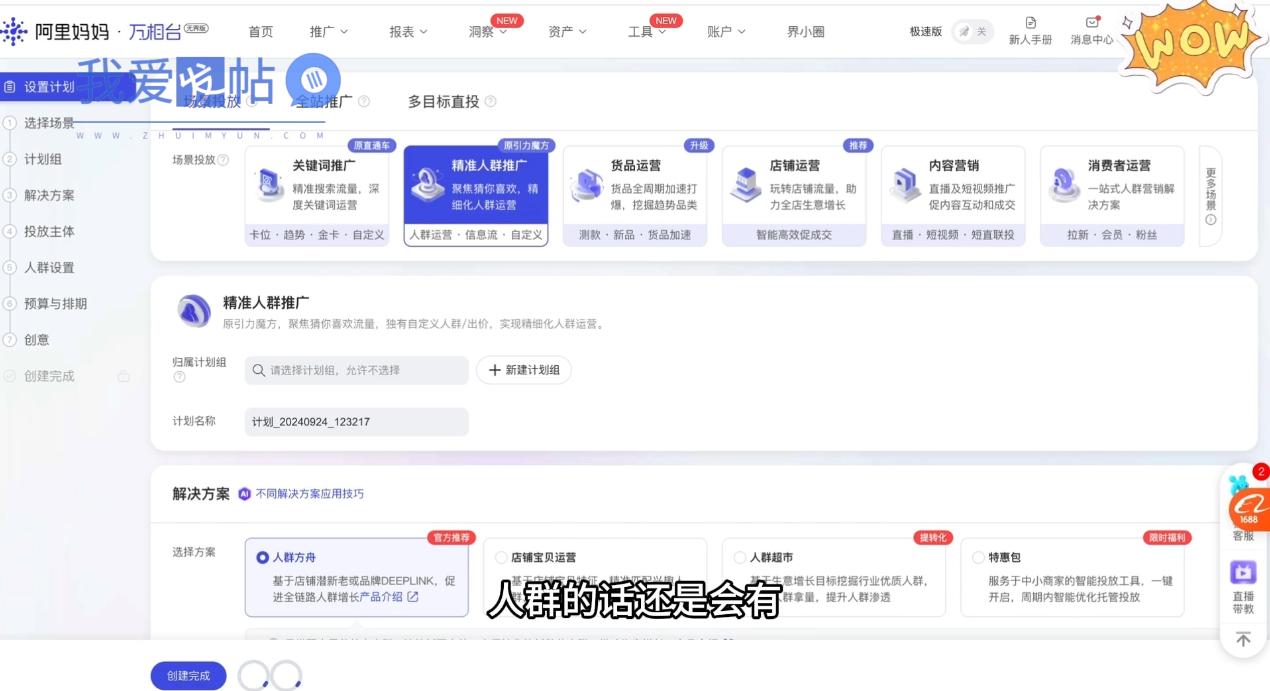Jump to 创意 step in sidebar
The width and height of the screenshot is (1270, 691).
coord(36,339)
